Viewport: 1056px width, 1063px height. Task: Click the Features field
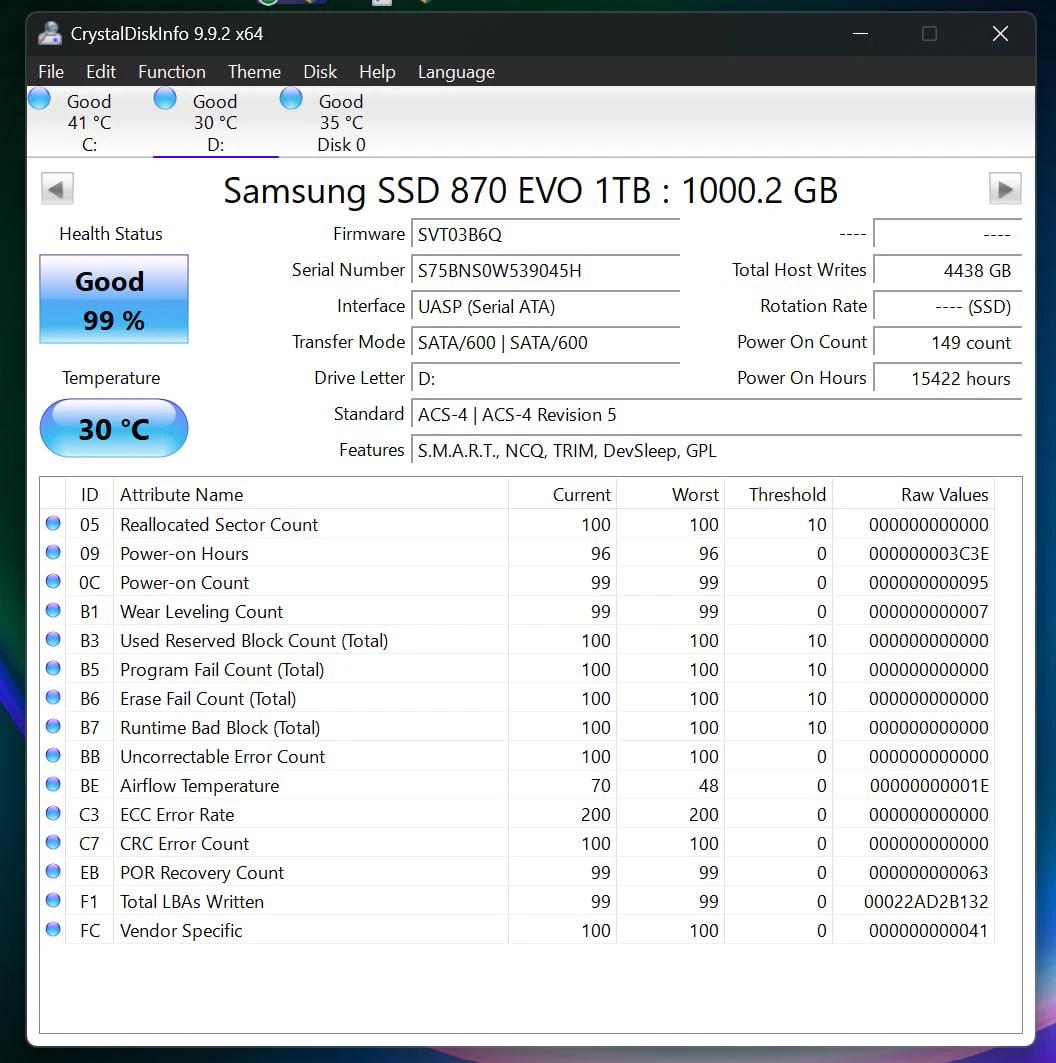point(716,450)
